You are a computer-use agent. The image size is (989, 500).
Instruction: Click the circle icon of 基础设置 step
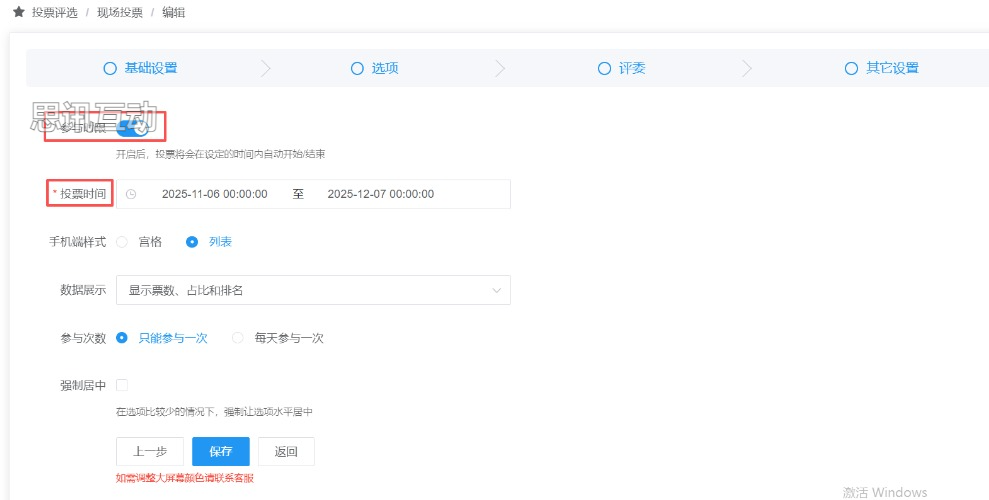[110, 69]
